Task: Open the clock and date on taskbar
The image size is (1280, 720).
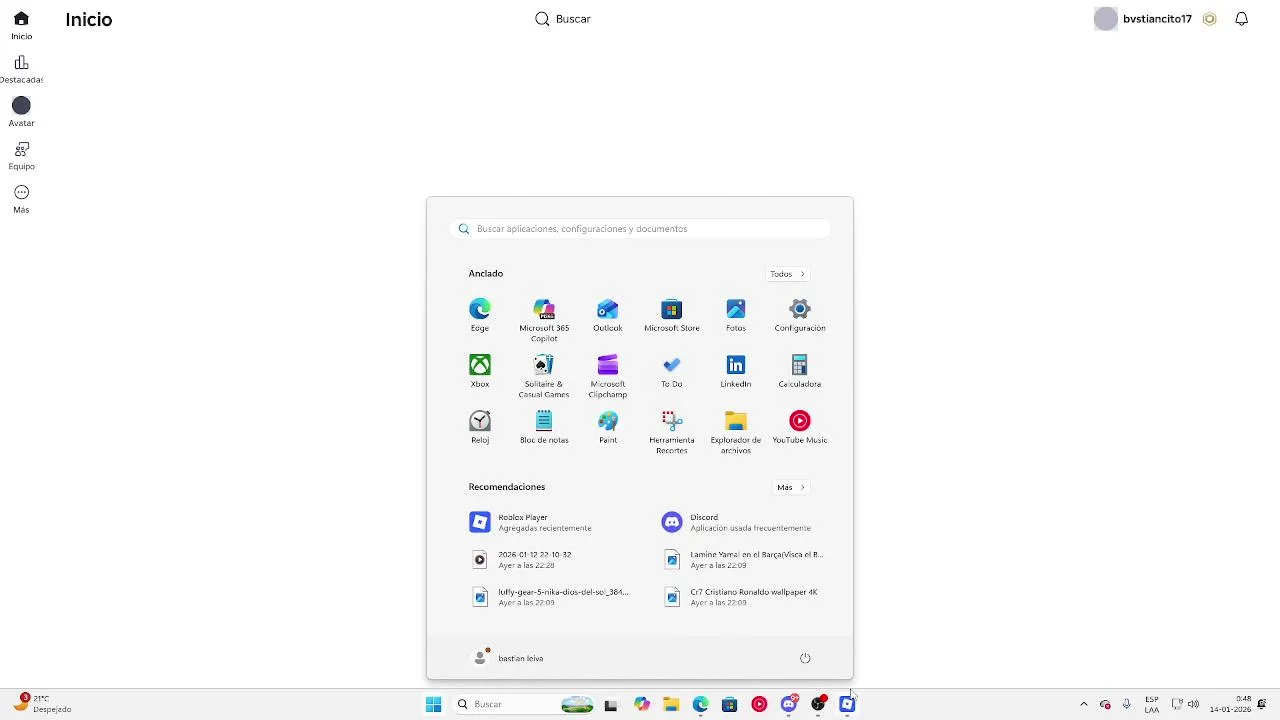Action: point(1230,704)
